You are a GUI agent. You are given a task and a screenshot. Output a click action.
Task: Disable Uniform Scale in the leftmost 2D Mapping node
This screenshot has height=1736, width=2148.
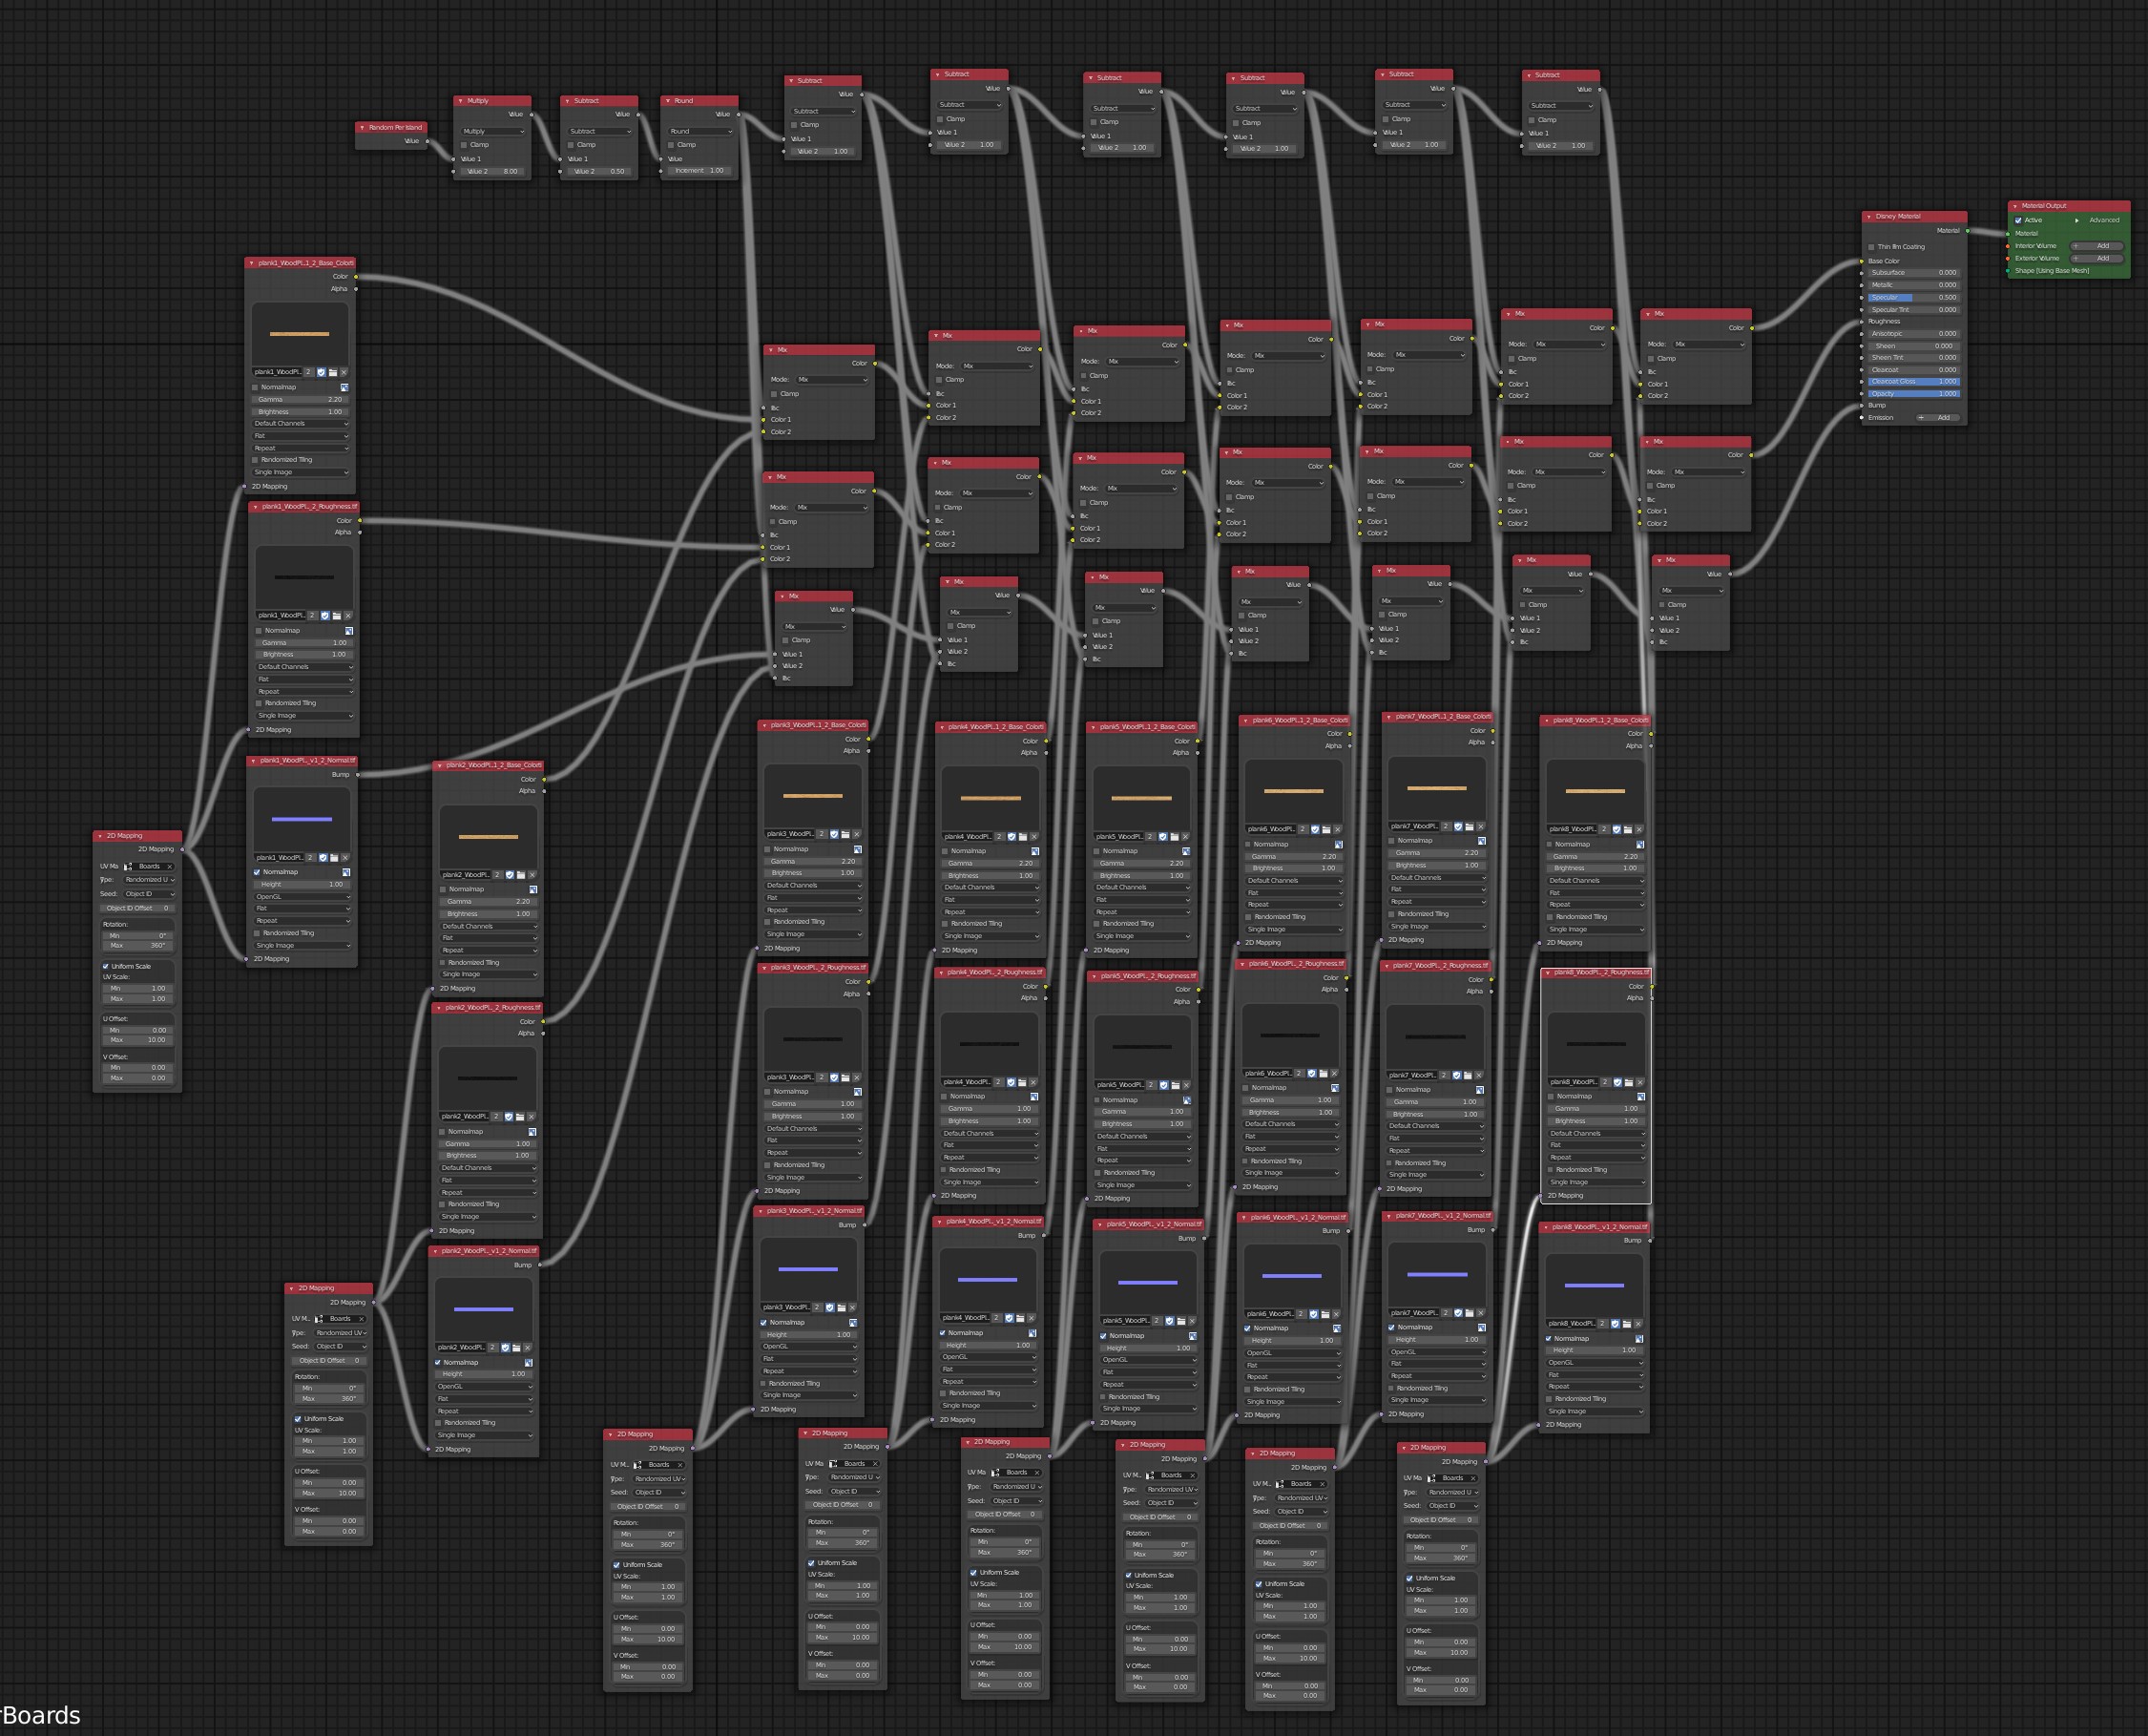point(106,967)
